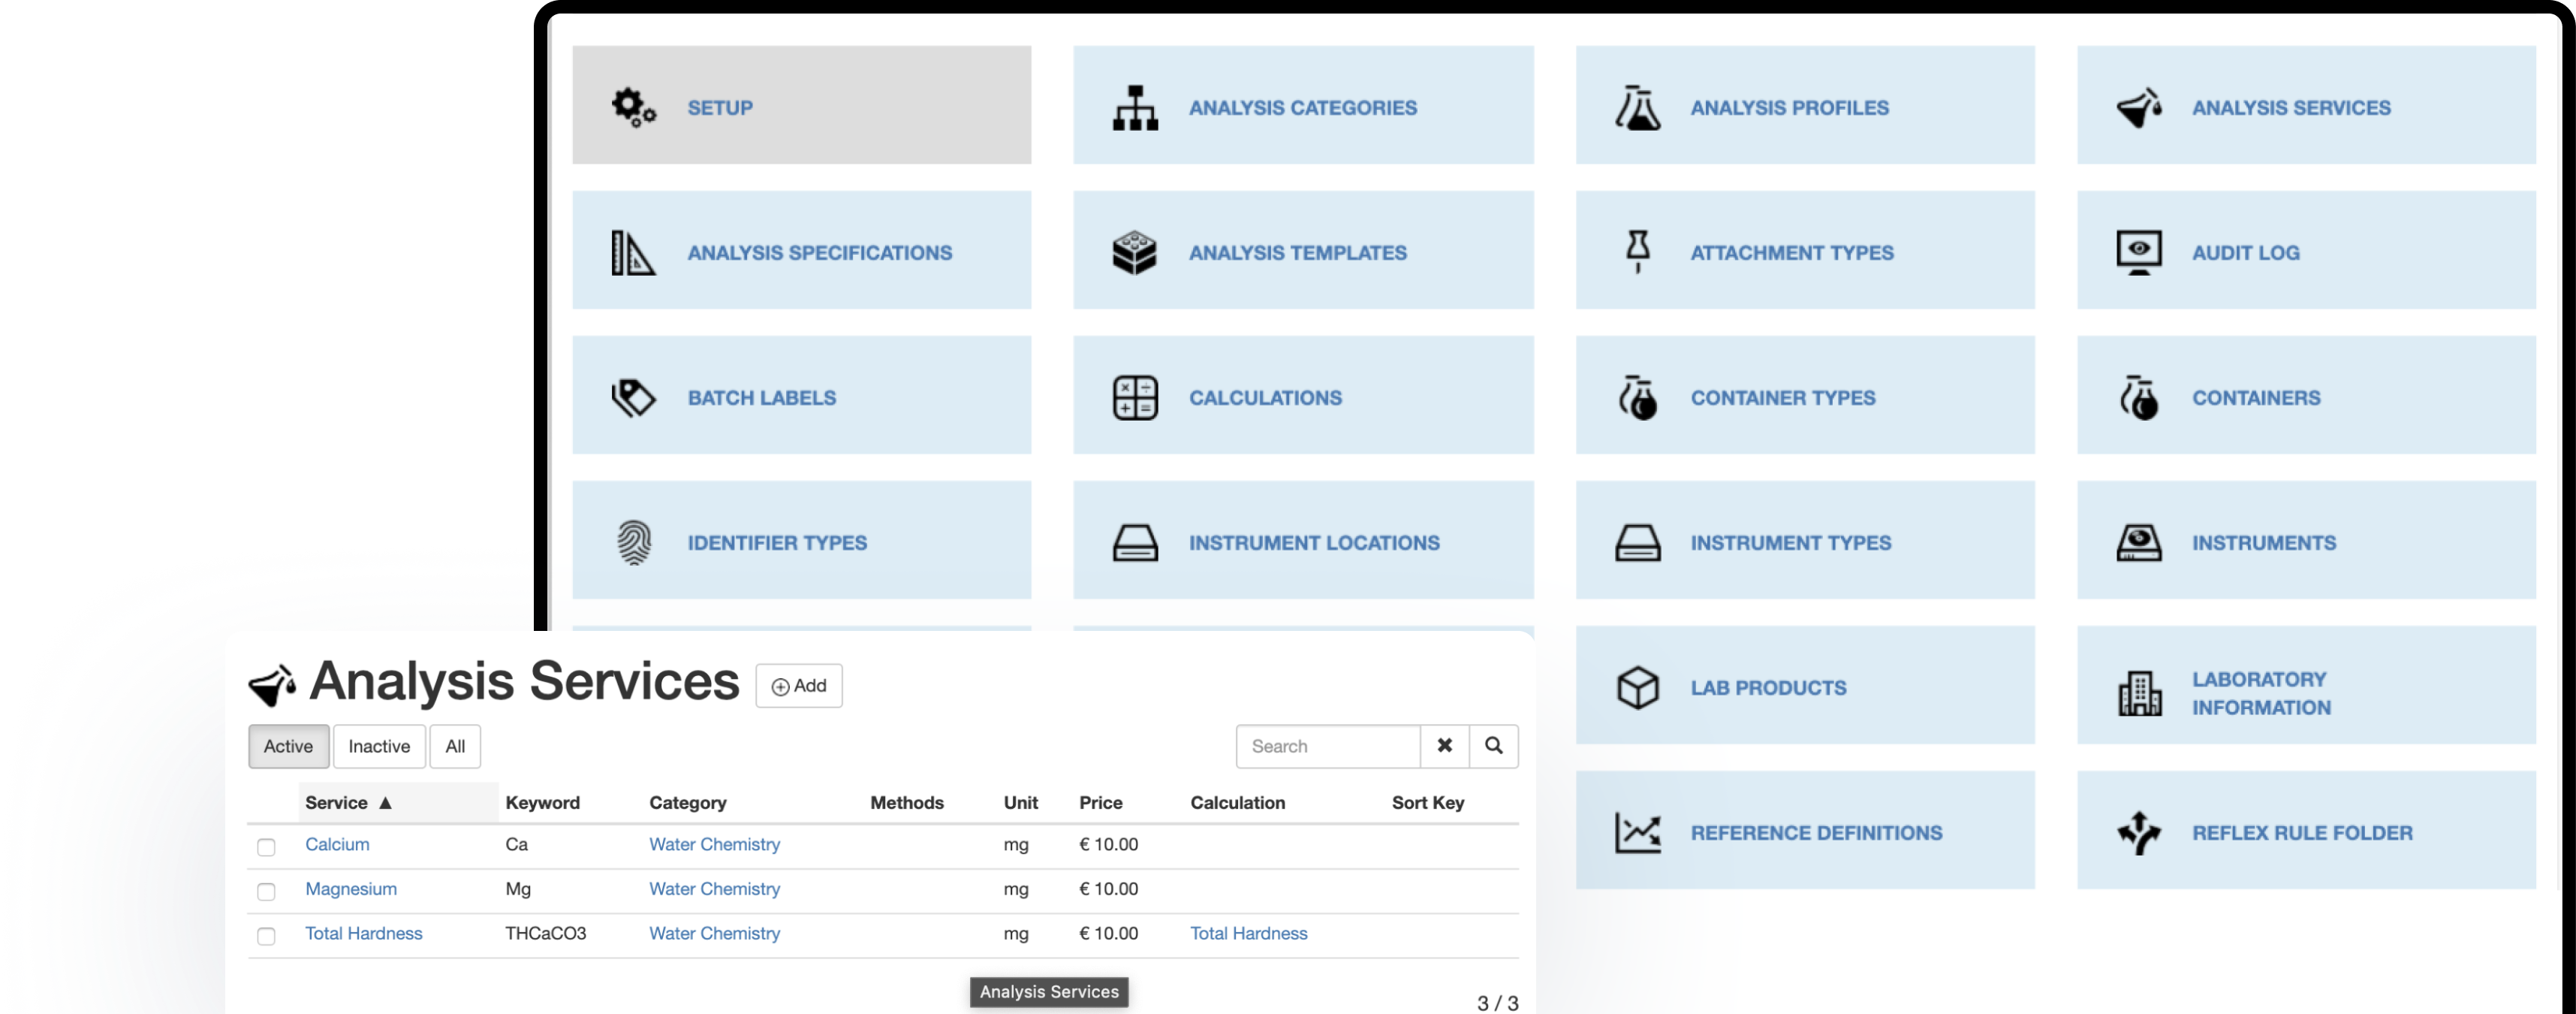Open Analysis Profiles flask icon
Image resolution: width=2576 pixels, height=1014 pixels.
pyautogui.click(x=1637, y=107)
